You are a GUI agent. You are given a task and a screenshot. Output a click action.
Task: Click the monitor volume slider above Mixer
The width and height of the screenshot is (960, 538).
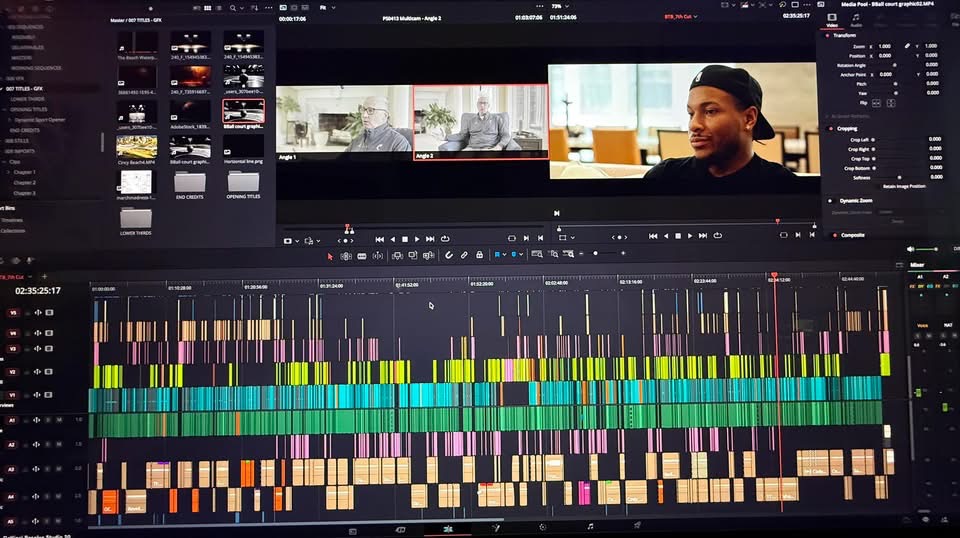coord(927,249)
